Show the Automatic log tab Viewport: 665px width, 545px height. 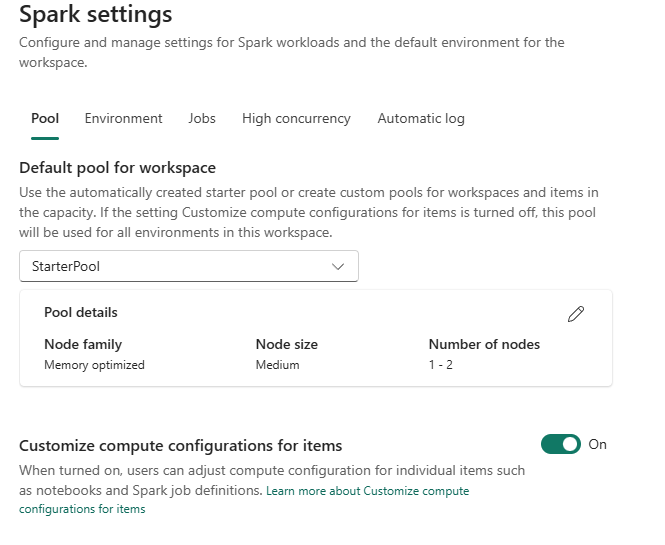[x=421, y=119]
